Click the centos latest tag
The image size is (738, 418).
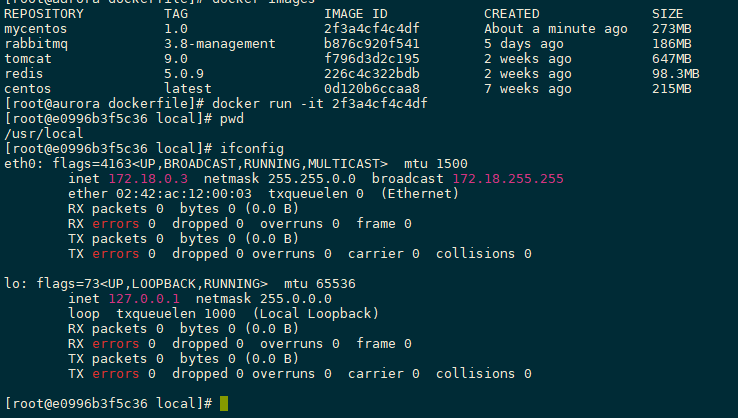[188, 89]
